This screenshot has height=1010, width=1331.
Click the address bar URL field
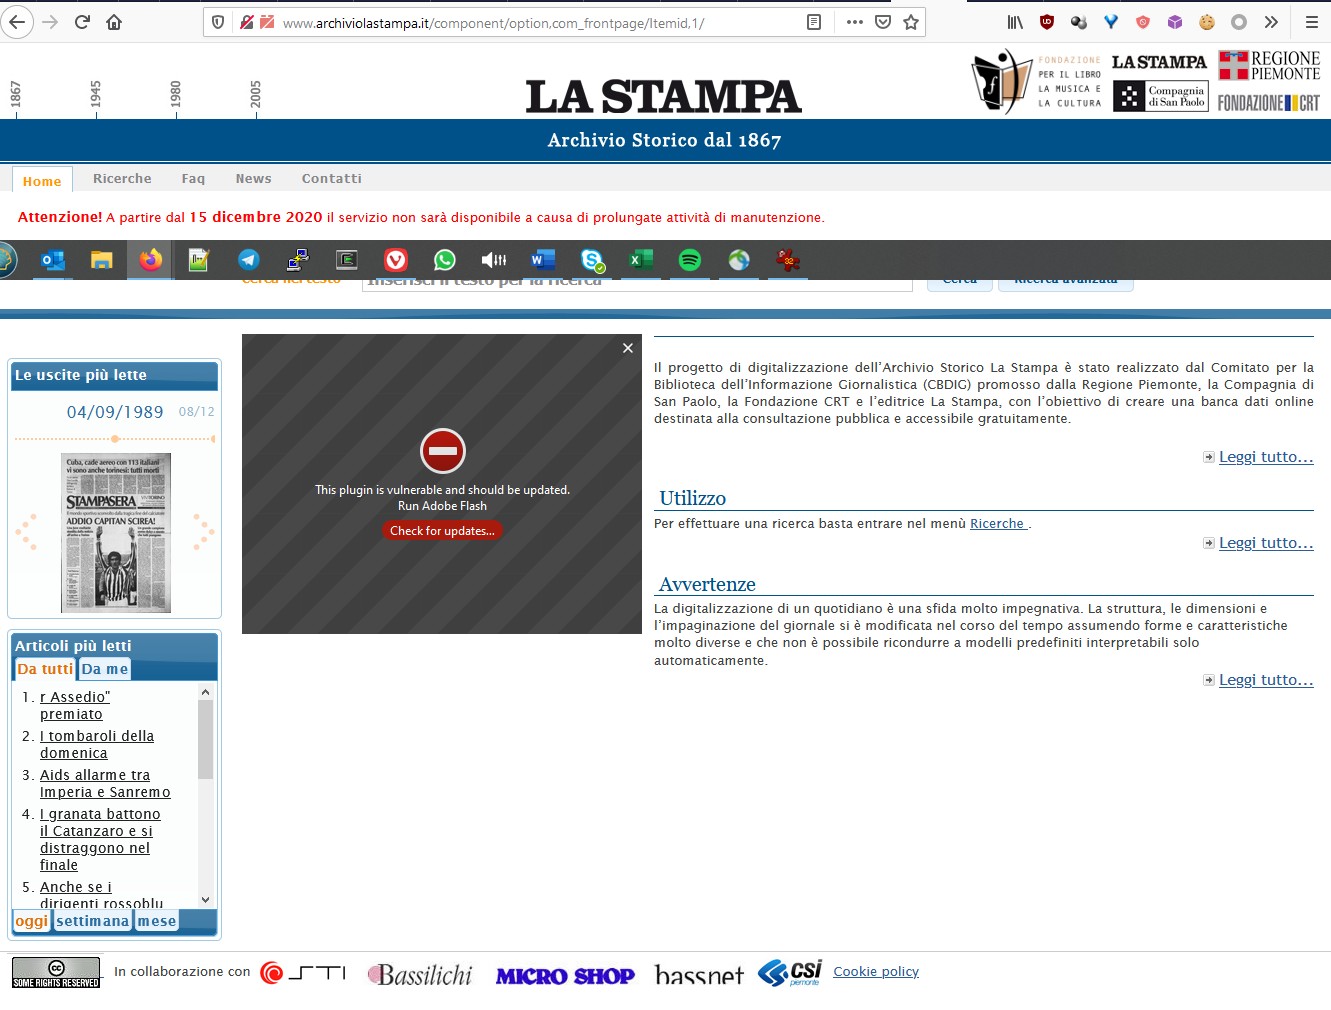coord(540,22)
